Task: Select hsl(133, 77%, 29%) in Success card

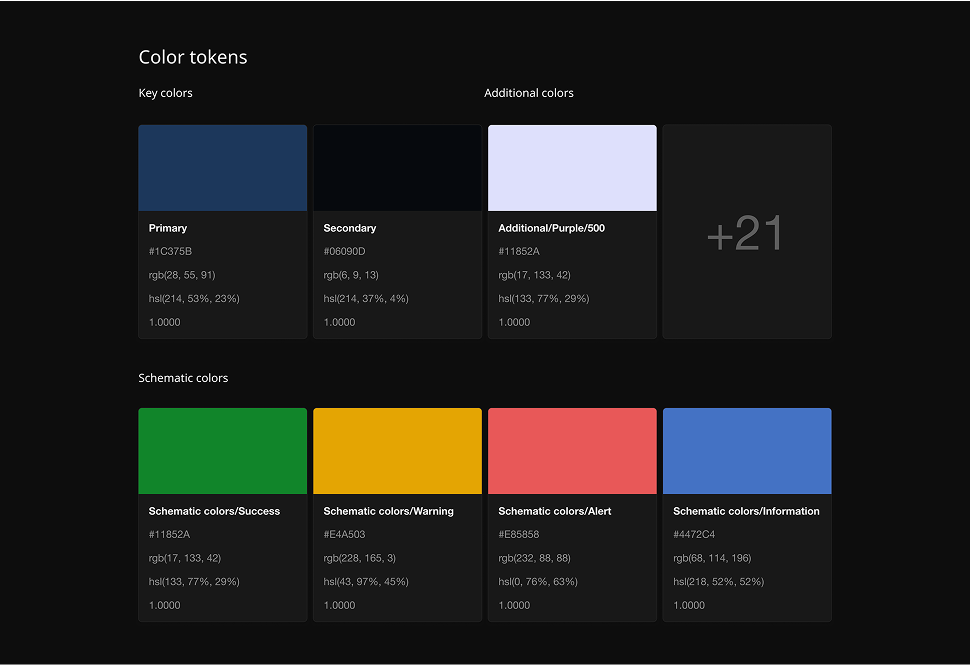Action: tap(194, 581)
